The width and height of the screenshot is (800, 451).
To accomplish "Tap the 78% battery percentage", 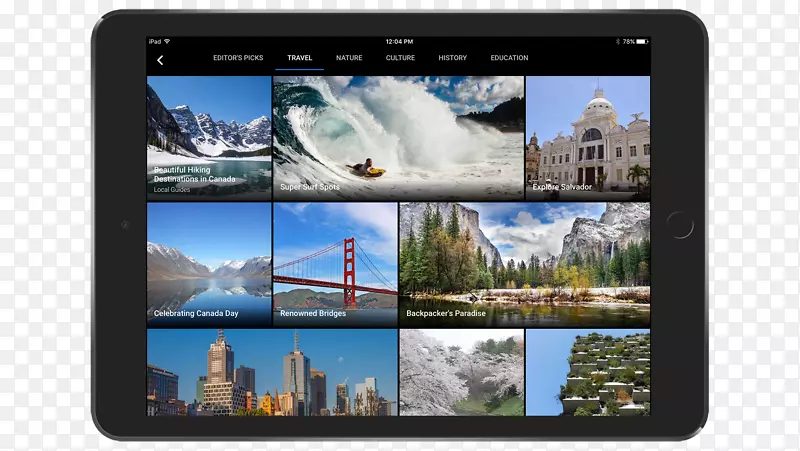I will click(628, 41).
